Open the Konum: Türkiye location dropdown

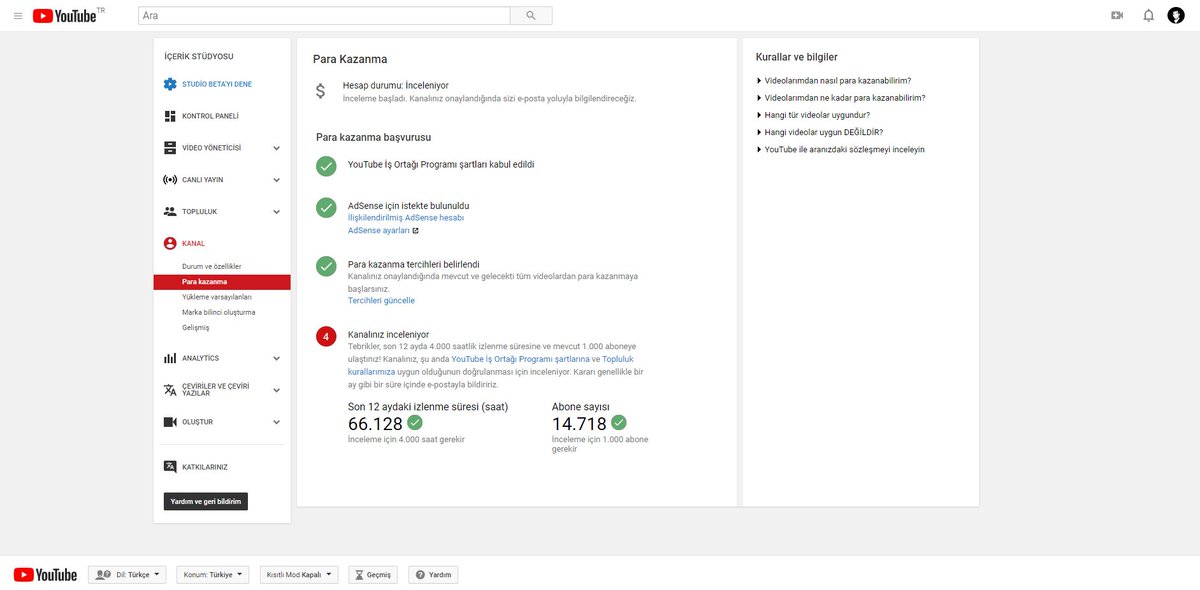(213, 575)
